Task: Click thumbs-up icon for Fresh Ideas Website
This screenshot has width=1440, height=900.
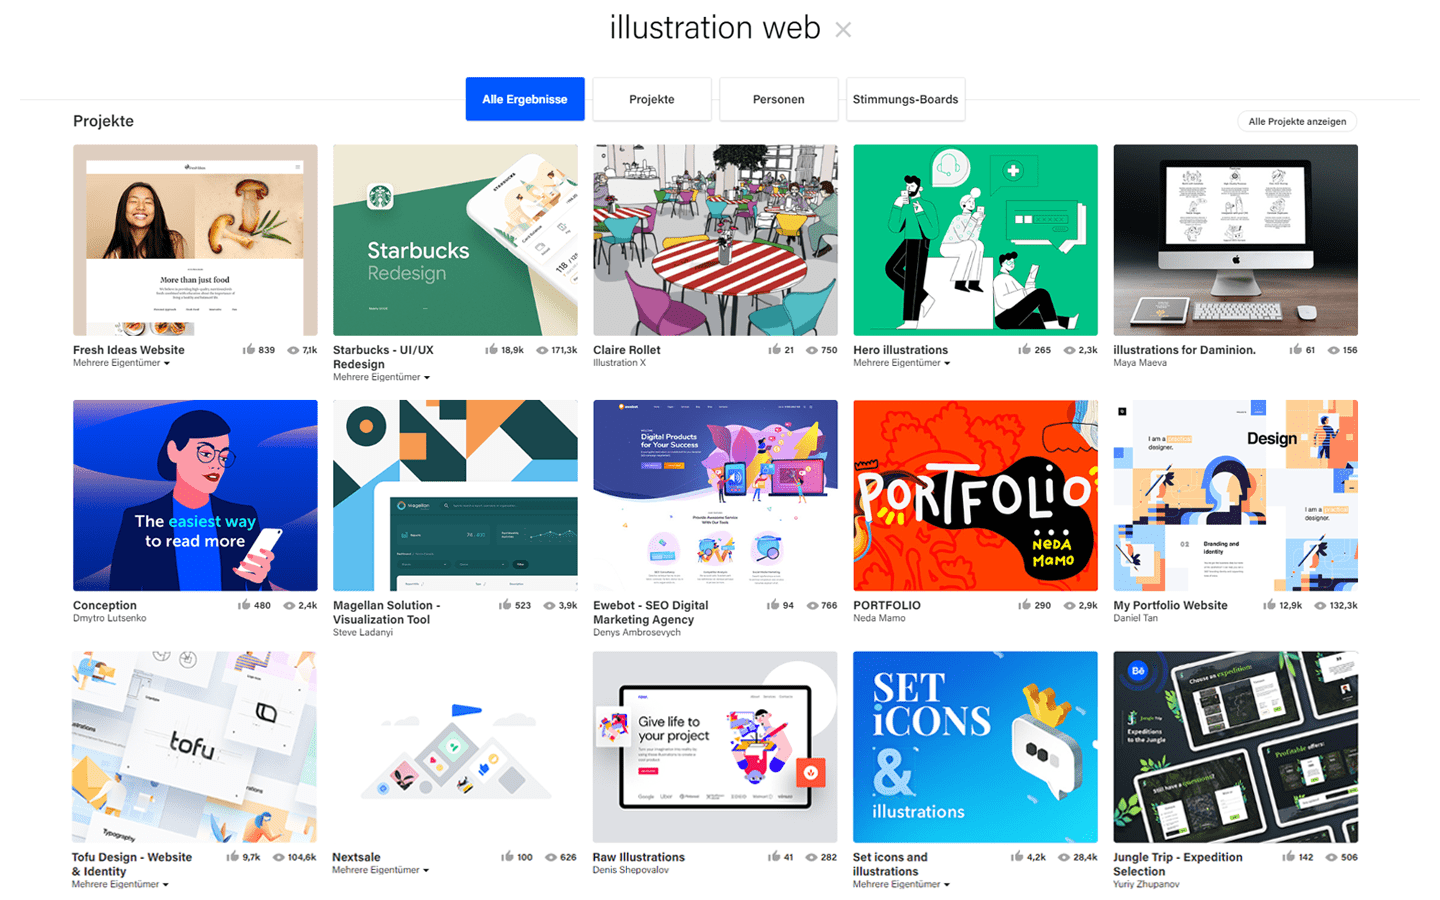Action: click(249, 350)
